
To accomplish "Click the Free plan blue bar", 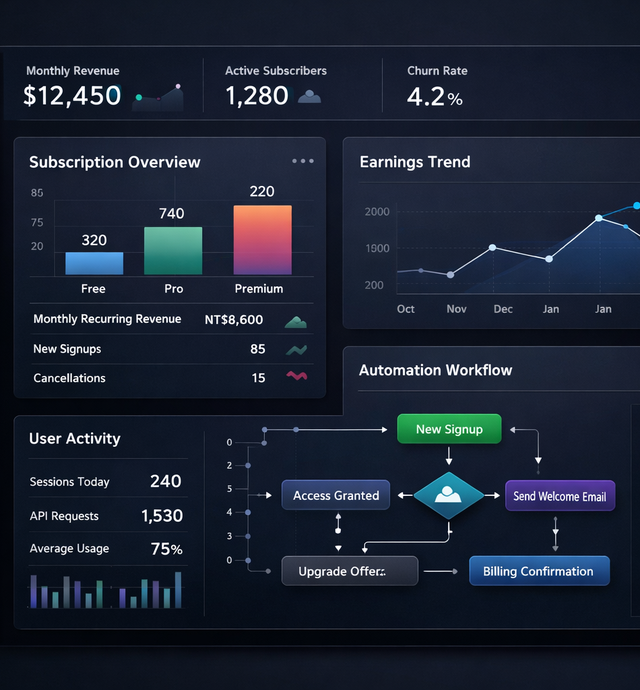I will coord(94,263).
